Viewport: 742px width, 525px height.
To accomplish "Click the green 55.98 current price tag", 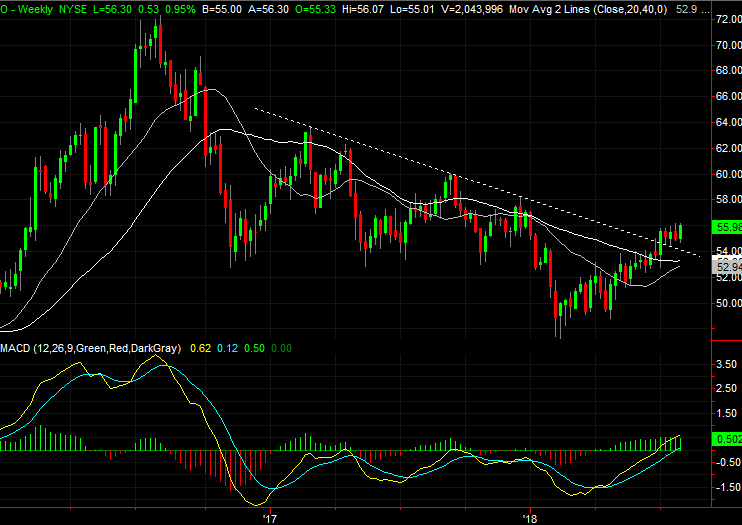I will 727,227.
